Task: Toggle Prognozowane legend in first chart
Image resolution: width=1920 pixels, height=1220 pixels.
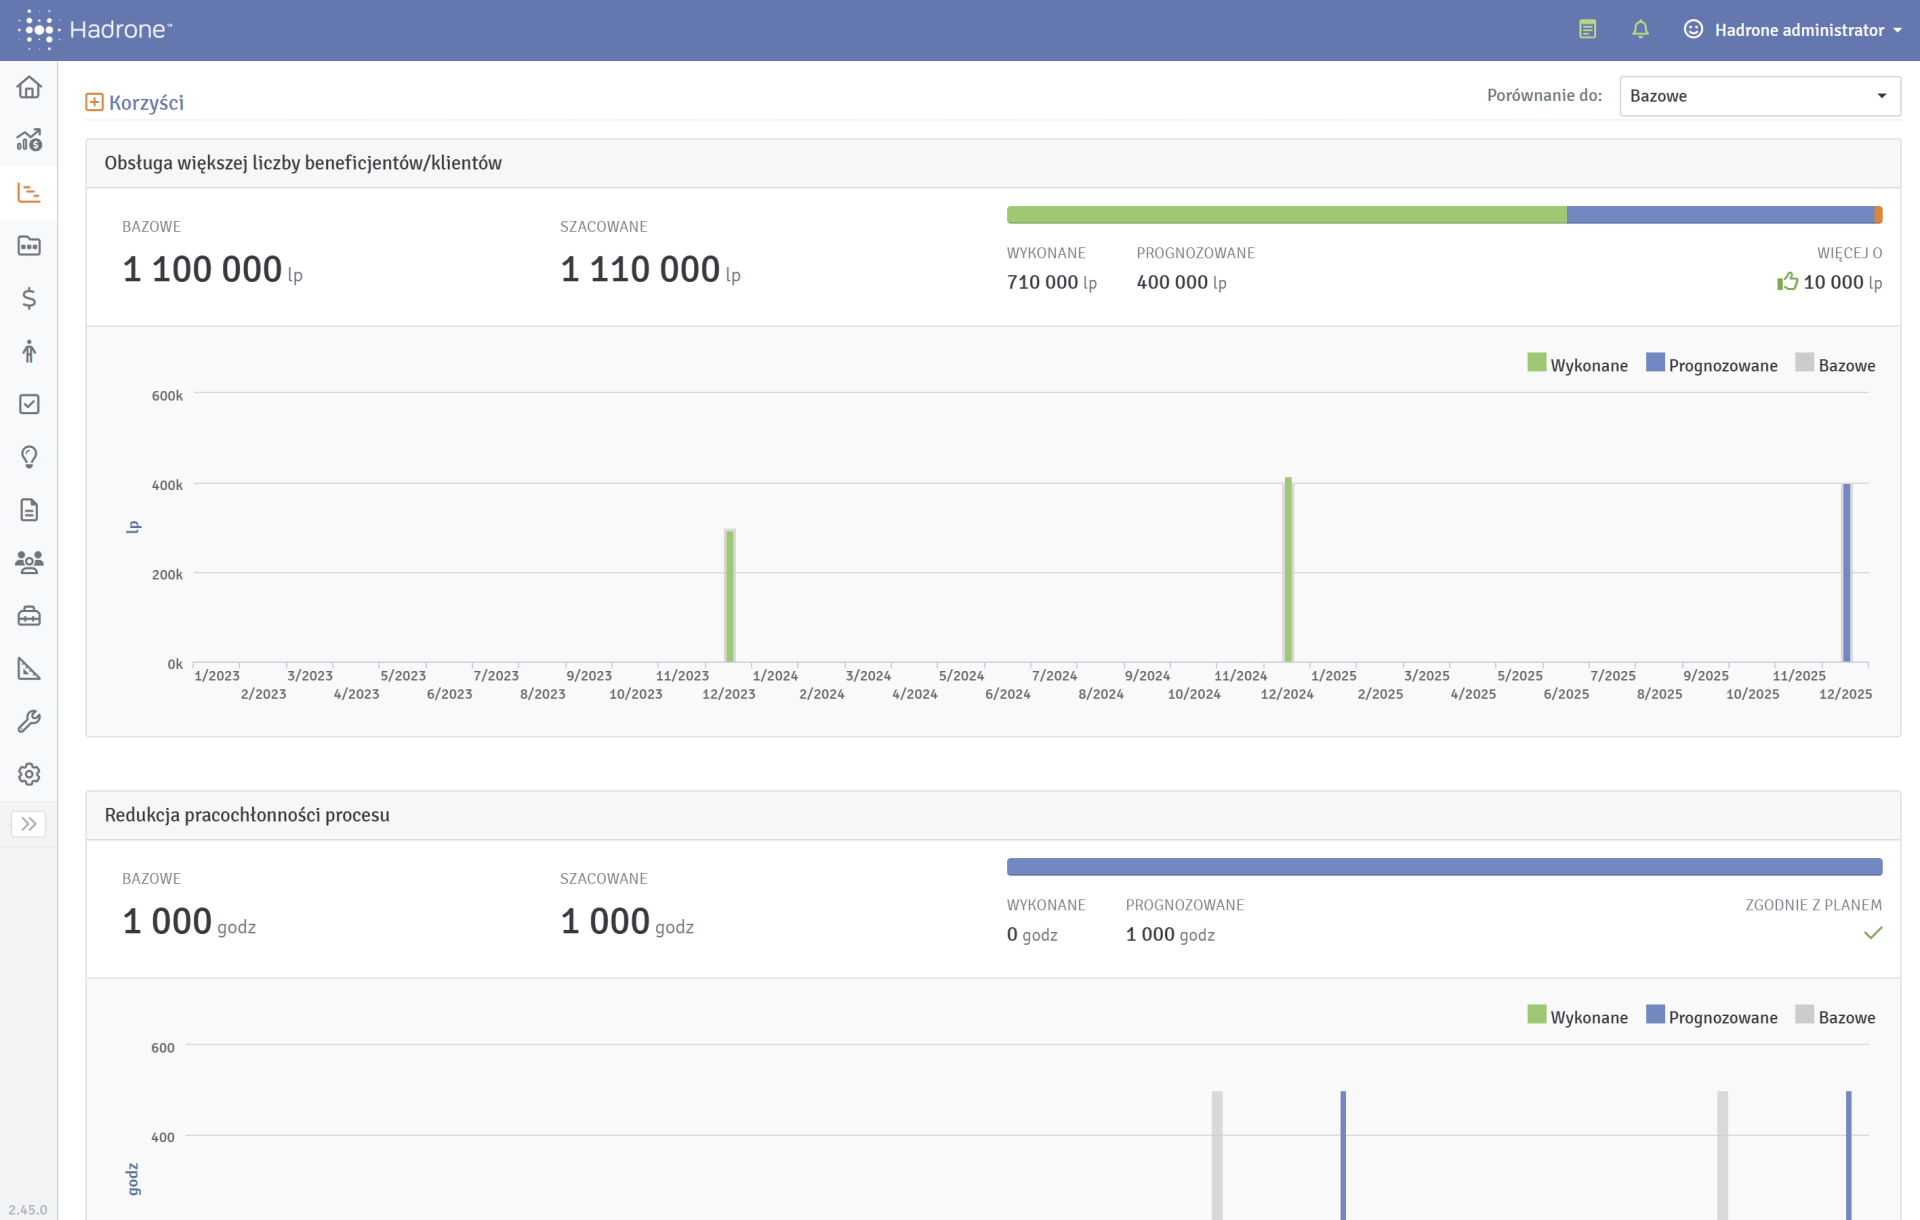Action: 1711,365
